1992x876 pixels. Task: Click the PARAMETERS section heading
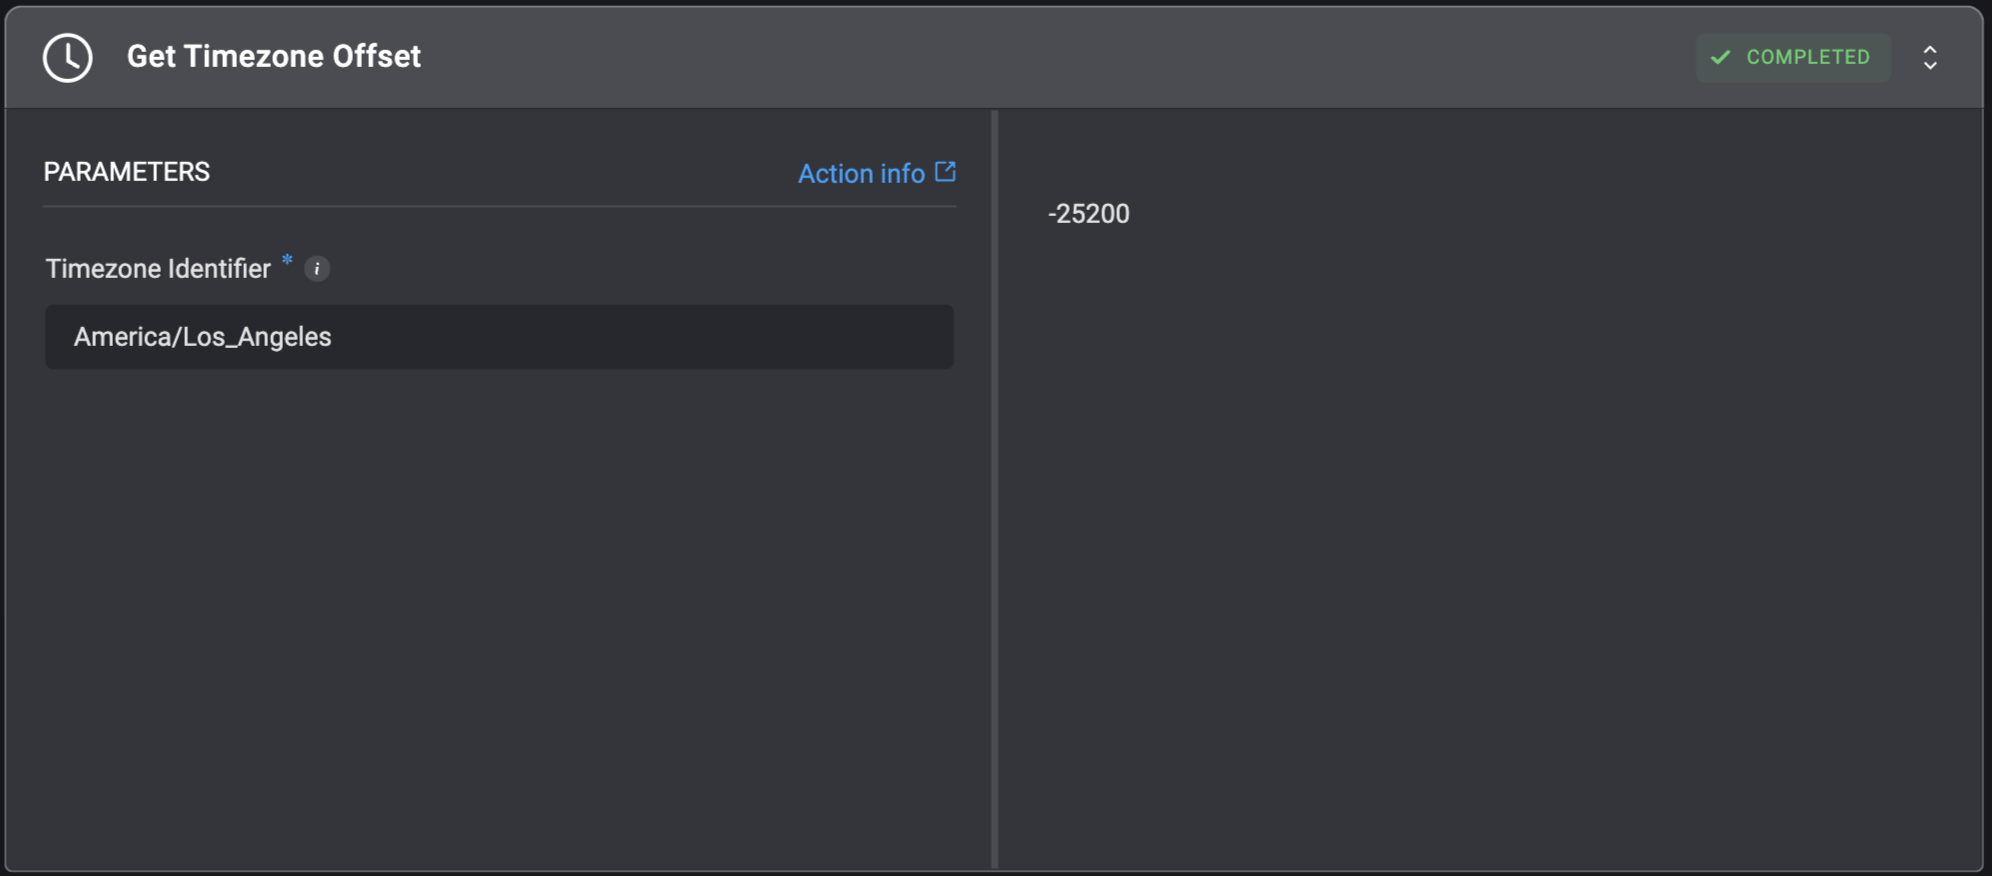tap(127, 172)
